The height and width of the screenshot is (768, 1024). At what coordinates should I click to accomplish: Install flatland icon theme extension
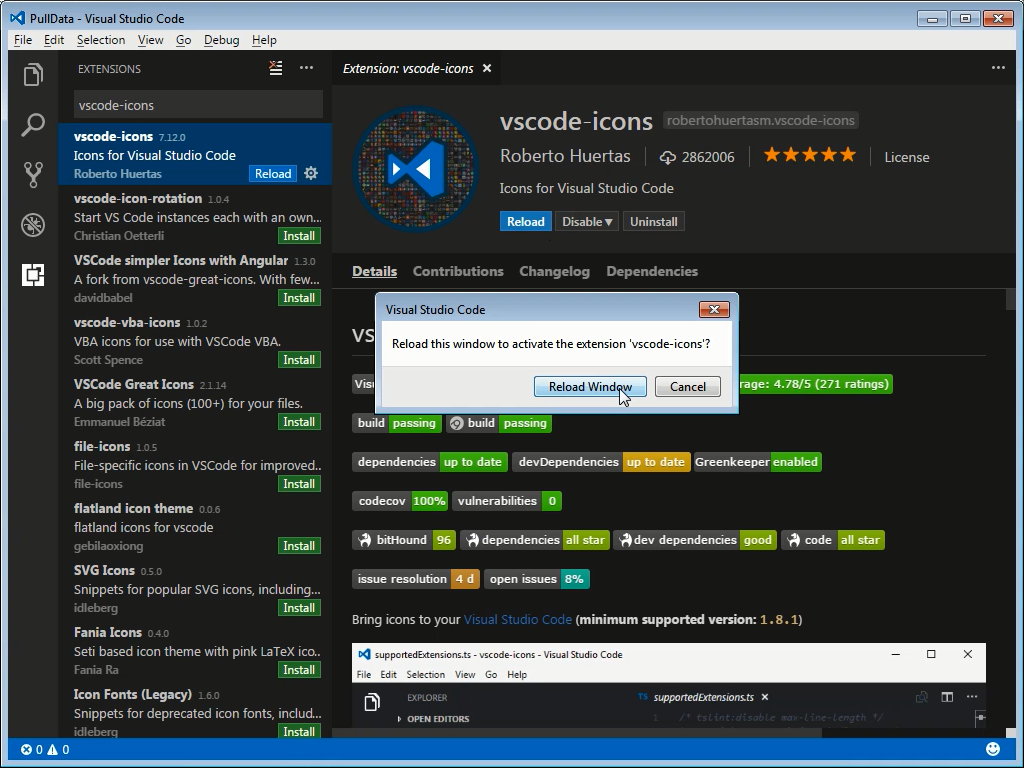pyautogui.click(x=299, y=546)
